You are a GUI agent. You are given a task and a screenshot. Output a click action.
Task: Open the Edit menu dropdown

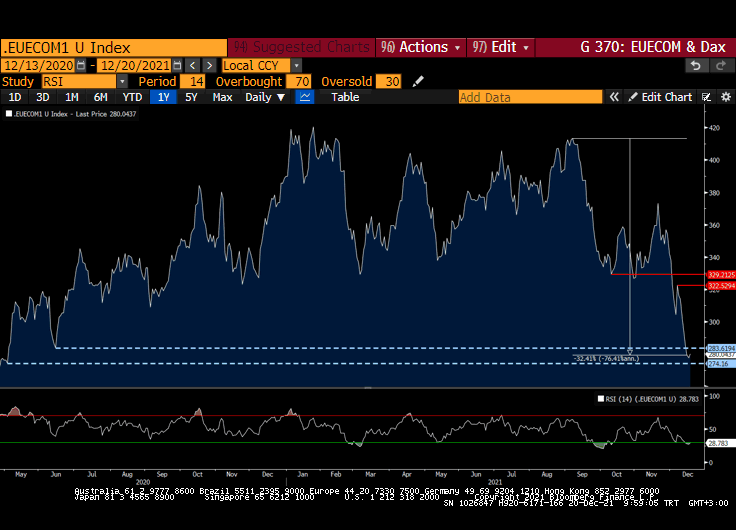coord(500,47)
